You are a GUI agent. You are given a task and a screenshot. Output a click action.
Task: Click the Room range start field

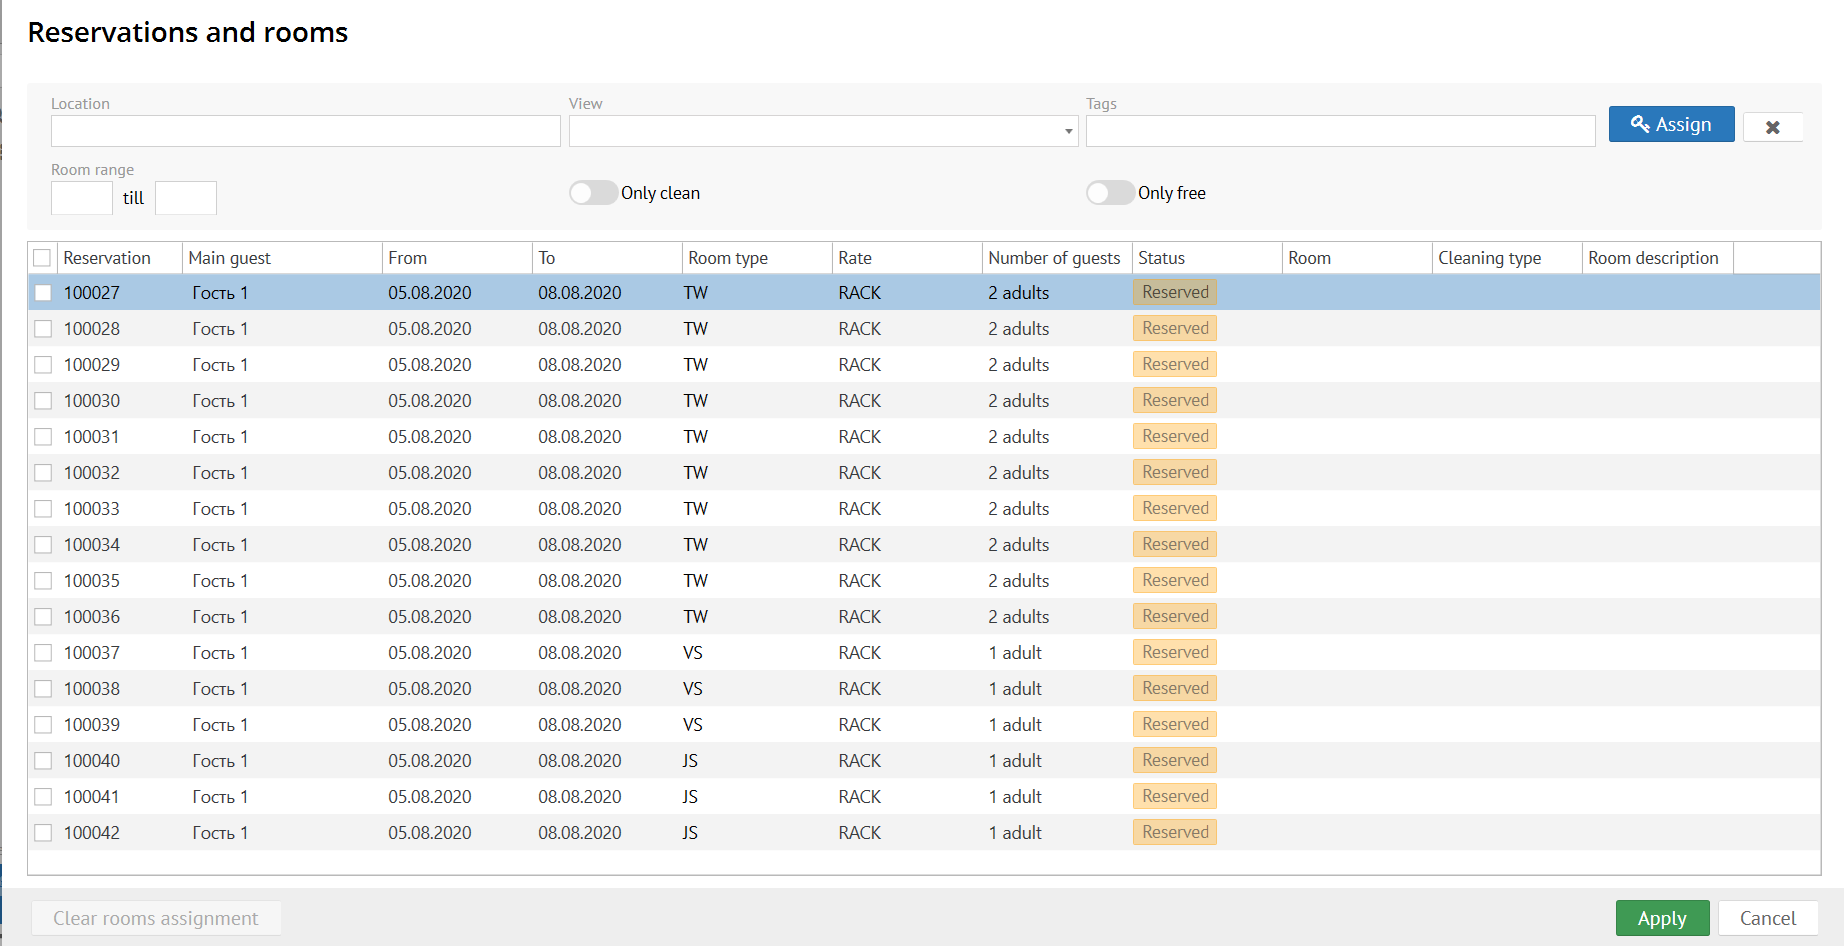[x=82, y=198]
